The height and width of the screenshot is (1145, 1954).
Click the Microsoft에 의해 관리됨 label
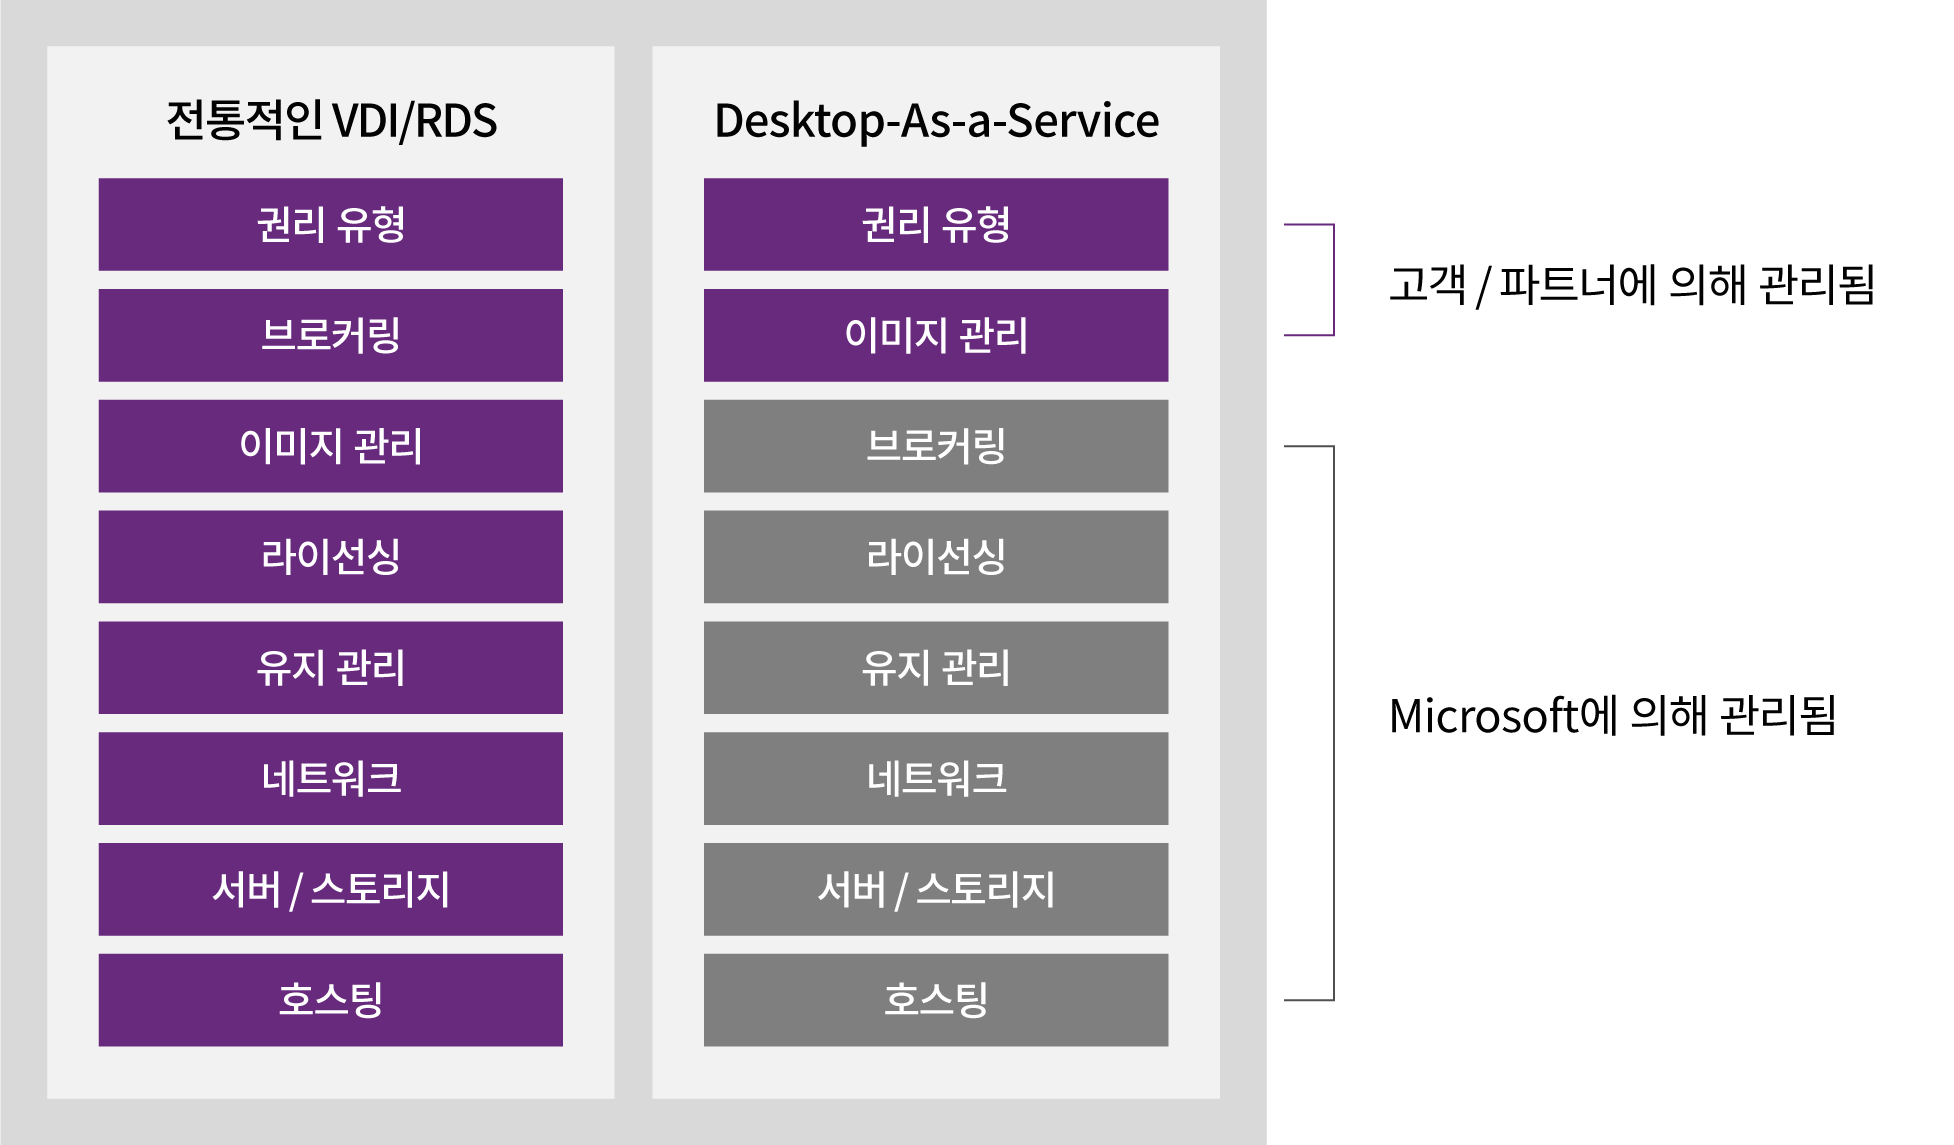tap(1612, 716)
